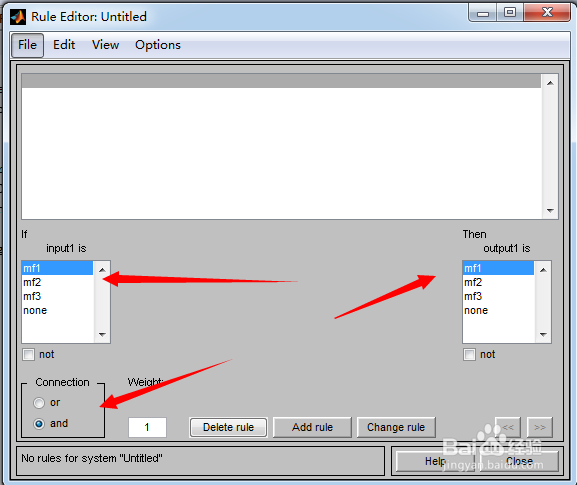
Task: Choose the 'or' connection radio button
Action: click(39, 403)
